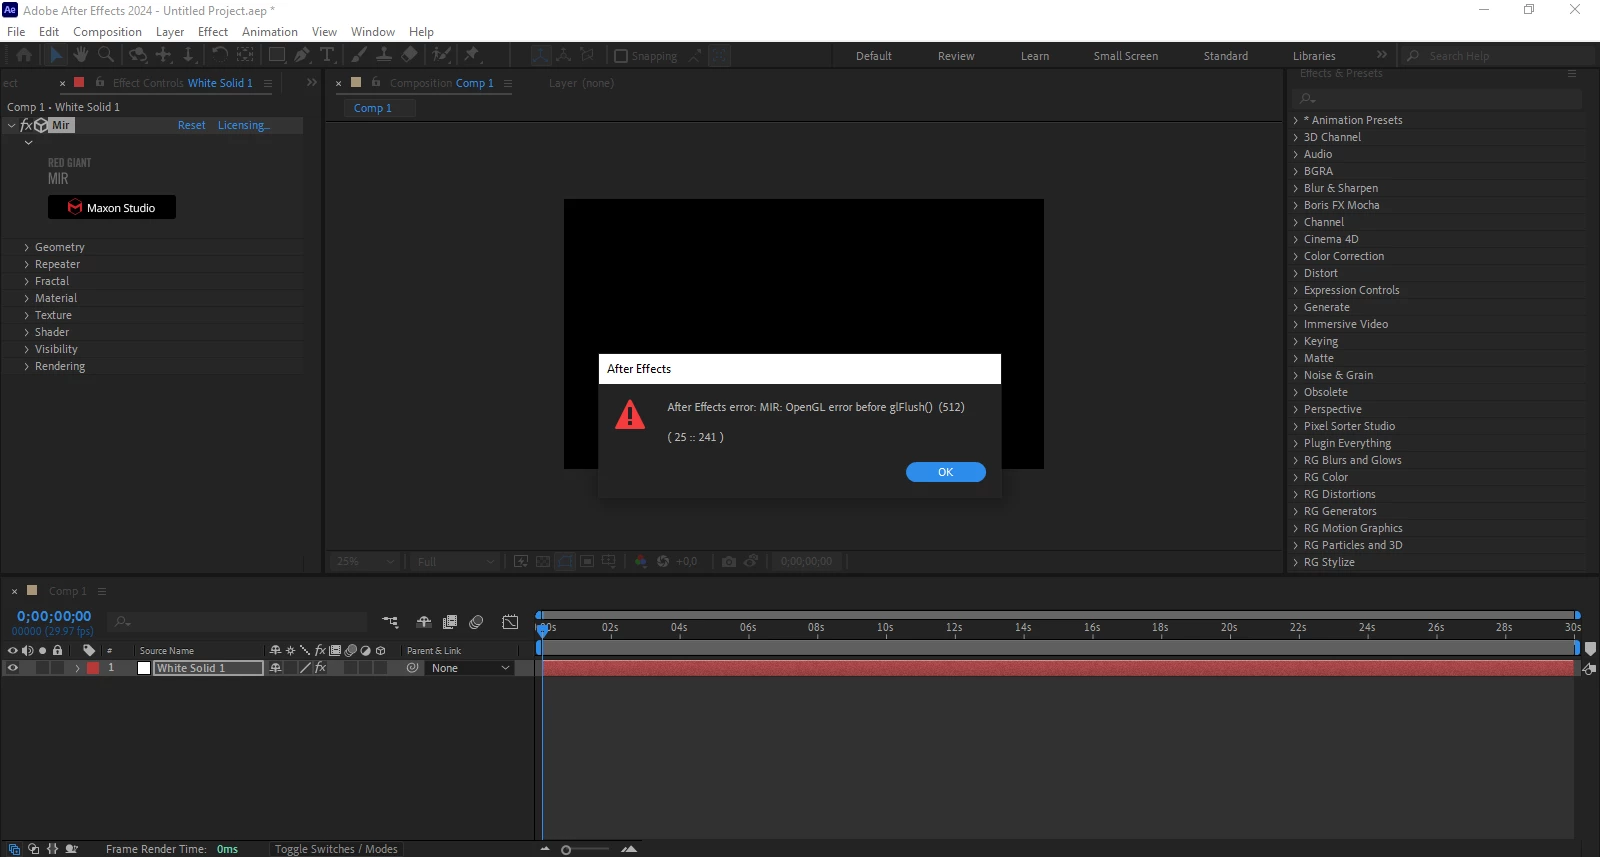Open composition mini-flowchart in timeline
Viewport: 1600px width, 857px height.
coord(390,622)
